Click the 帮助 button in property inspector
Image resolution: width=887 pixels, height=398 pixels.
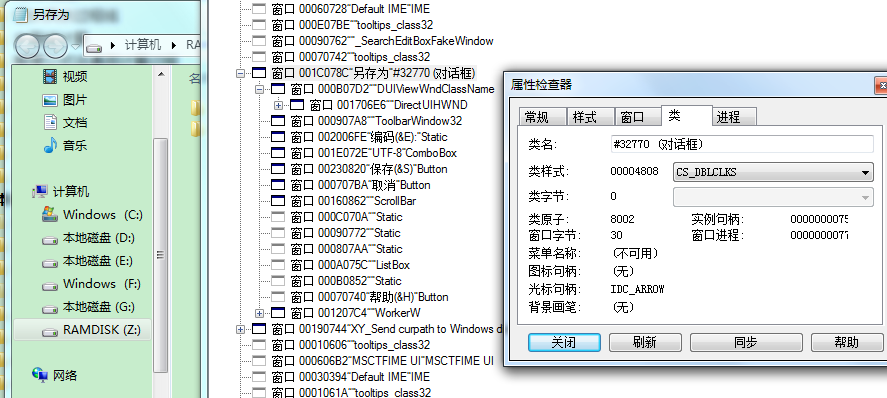[846, 342]
